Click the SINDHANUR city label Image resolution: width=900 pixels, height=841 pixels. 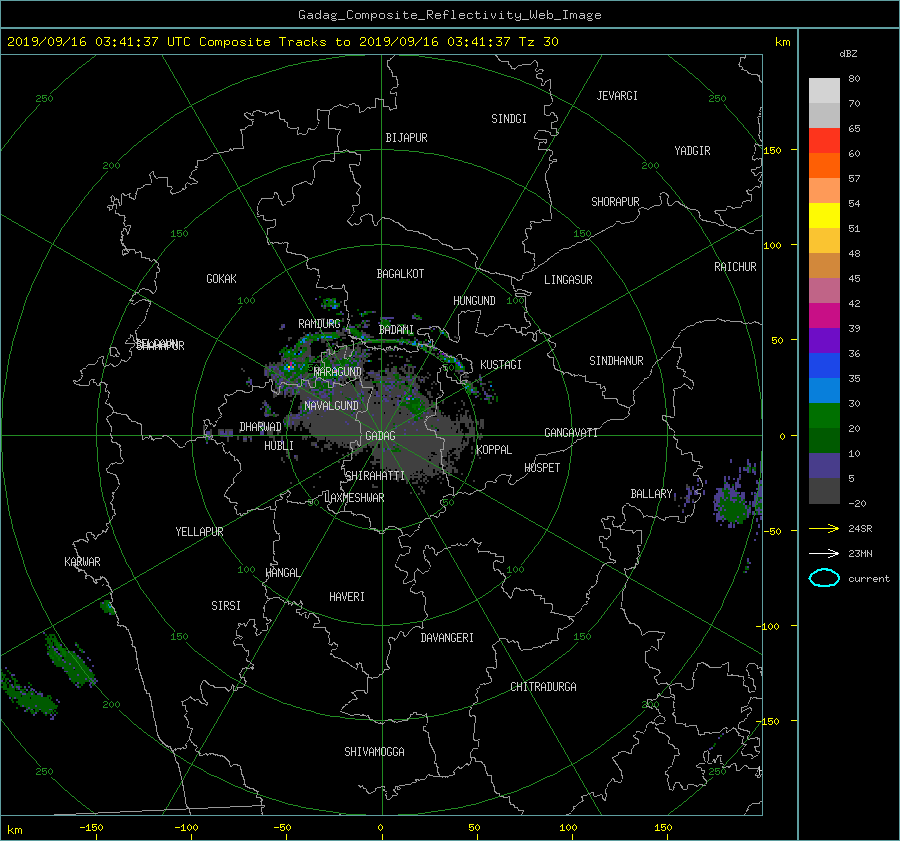(616, 361)
